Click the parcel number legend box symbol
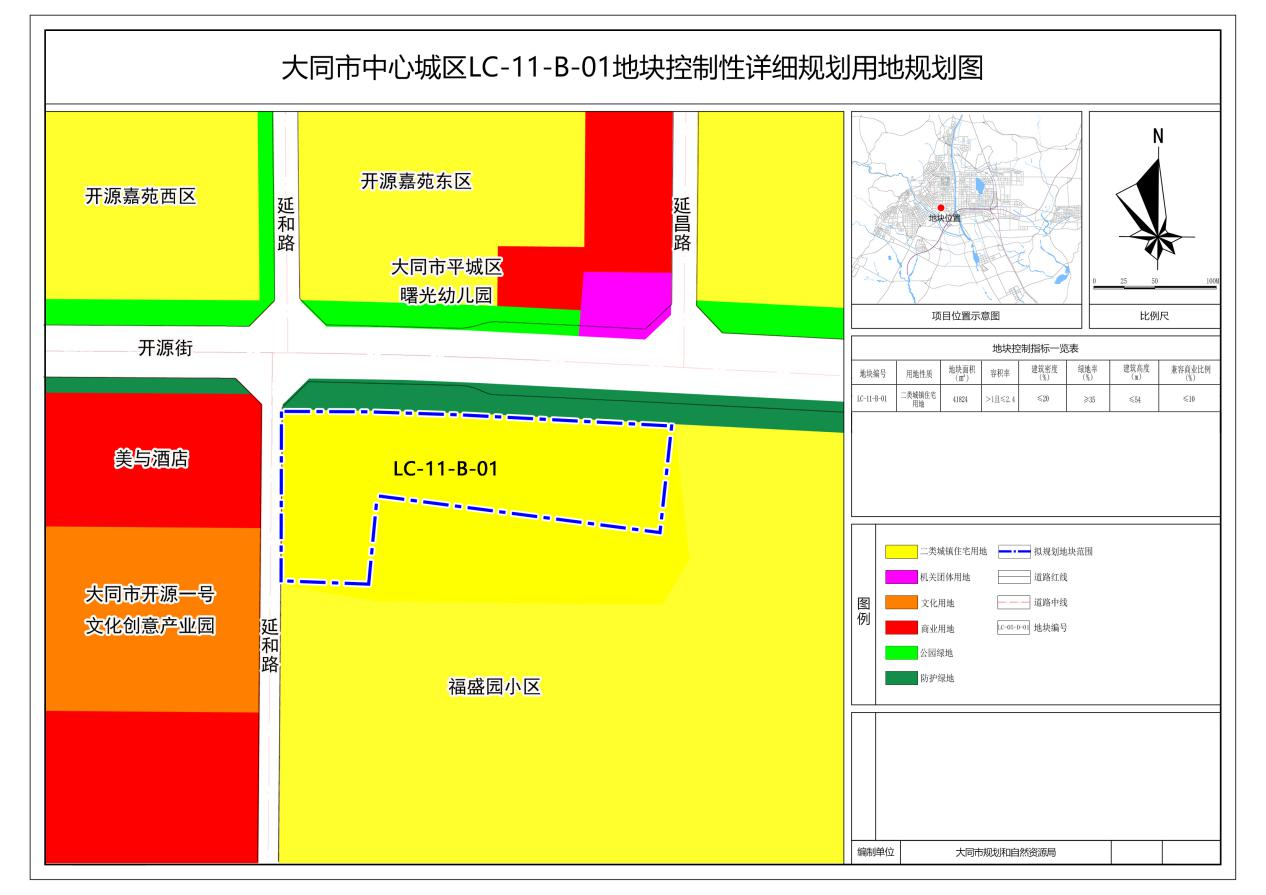This screenshot has width=1266, height=895. [x=1013, y=628]
